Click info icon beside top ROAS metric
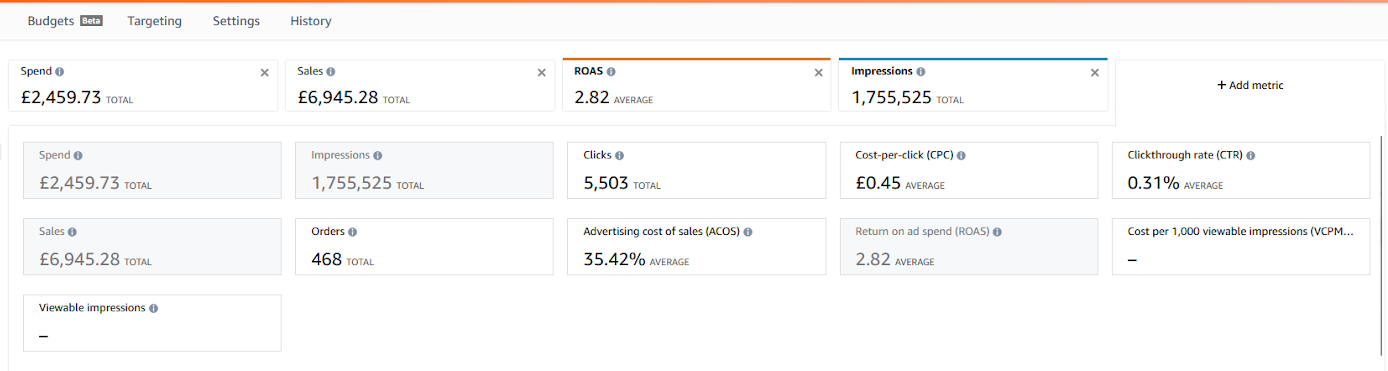1388x371 pixels. [x=611, y=72]
